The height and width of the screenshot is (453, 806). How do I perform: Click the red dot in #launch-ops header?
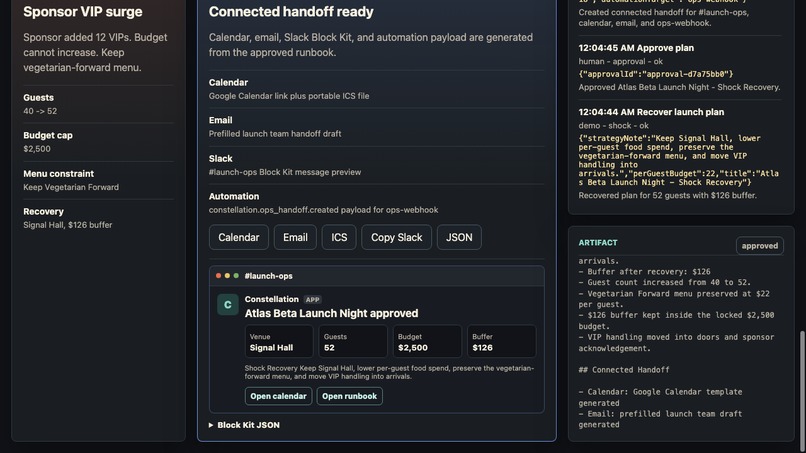(218, 276)
